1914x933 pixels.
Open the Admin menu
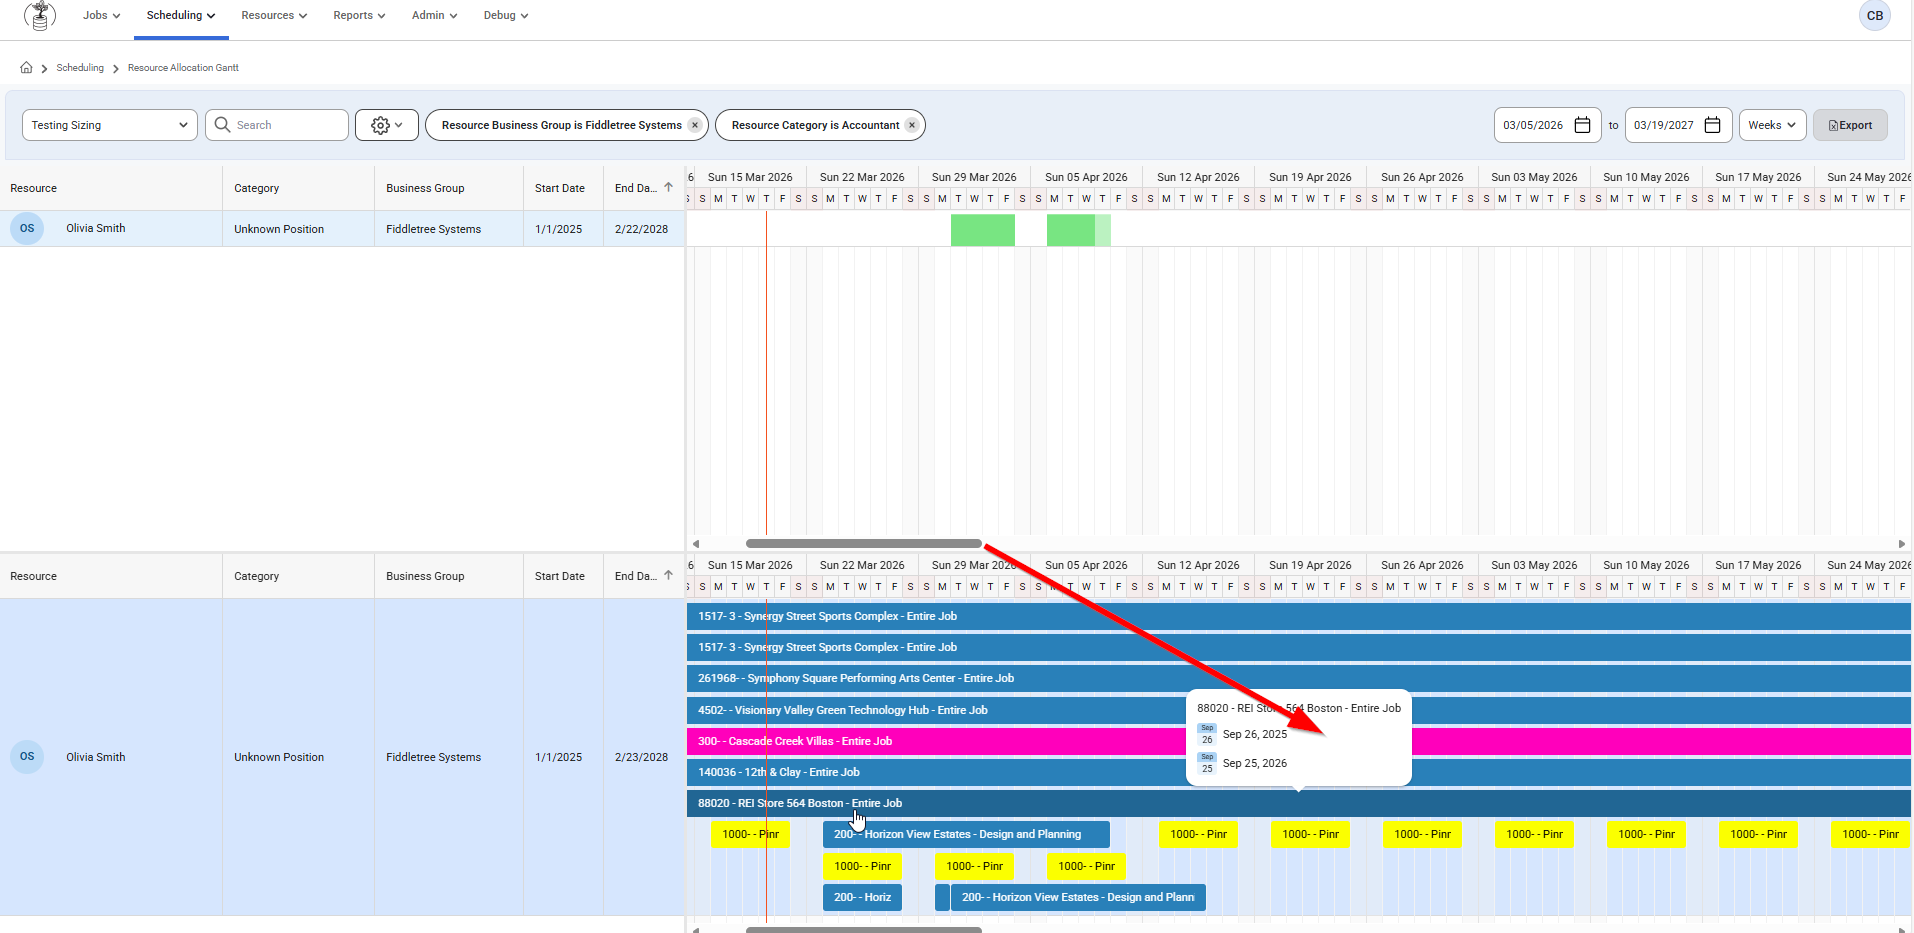434,16
